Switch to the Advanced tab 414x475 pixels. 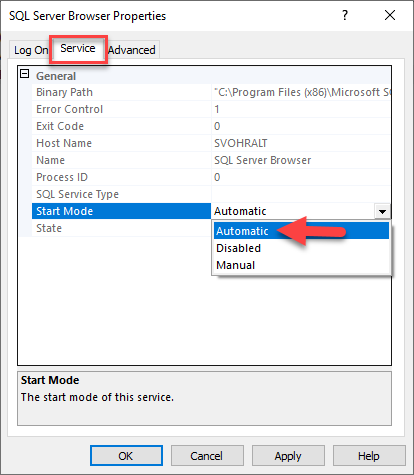[x=132, y=50]
